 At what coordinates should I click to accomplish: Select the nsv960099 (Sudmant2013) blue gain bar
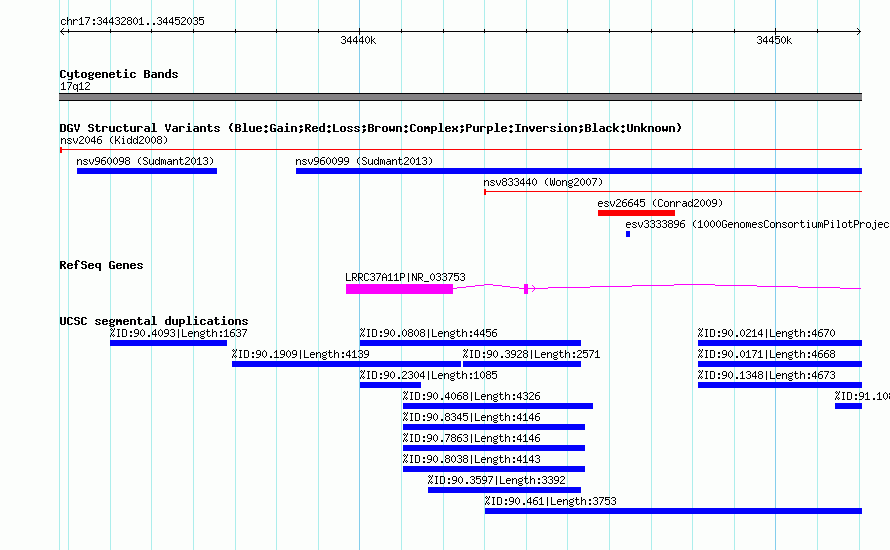[578, 171]
